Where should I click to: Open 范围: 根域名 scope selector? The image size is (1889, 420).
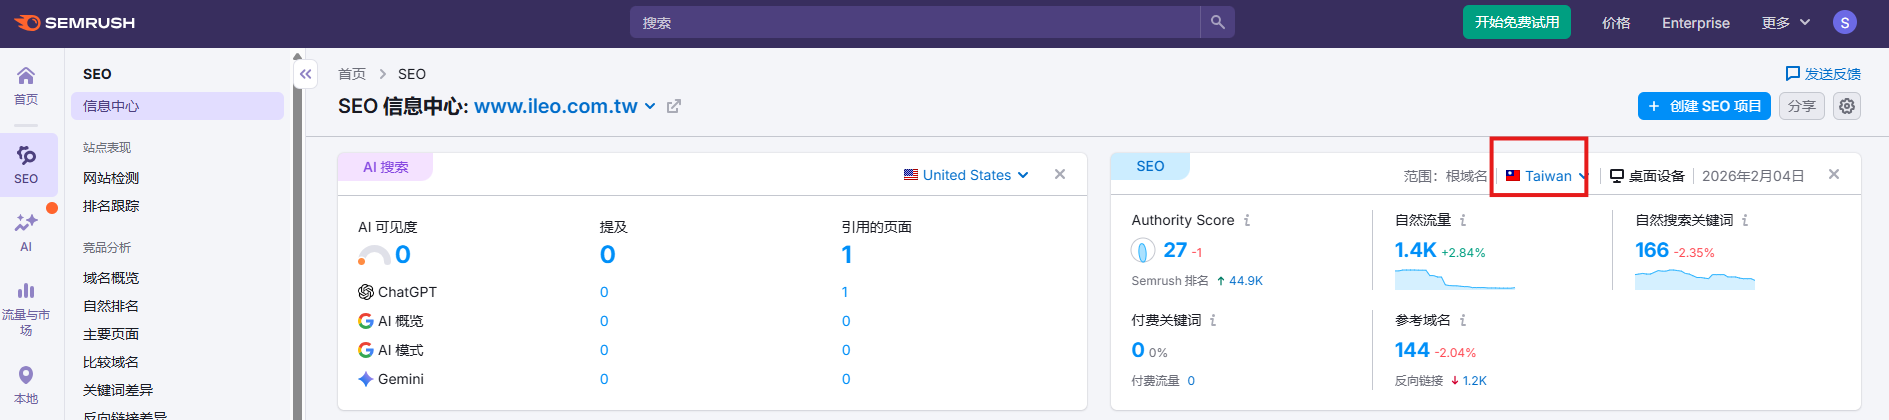(1445, 176)
